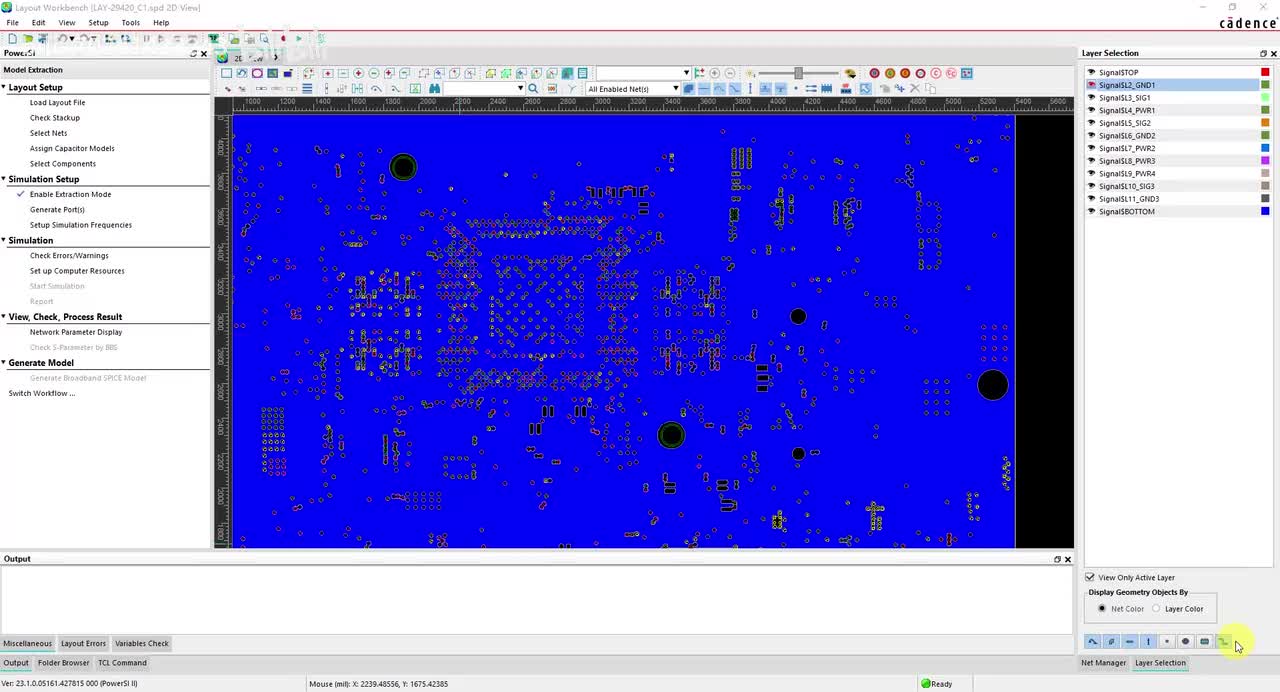
Task: Click Generate Port(s) step
Action: click(x=57, y=209)
